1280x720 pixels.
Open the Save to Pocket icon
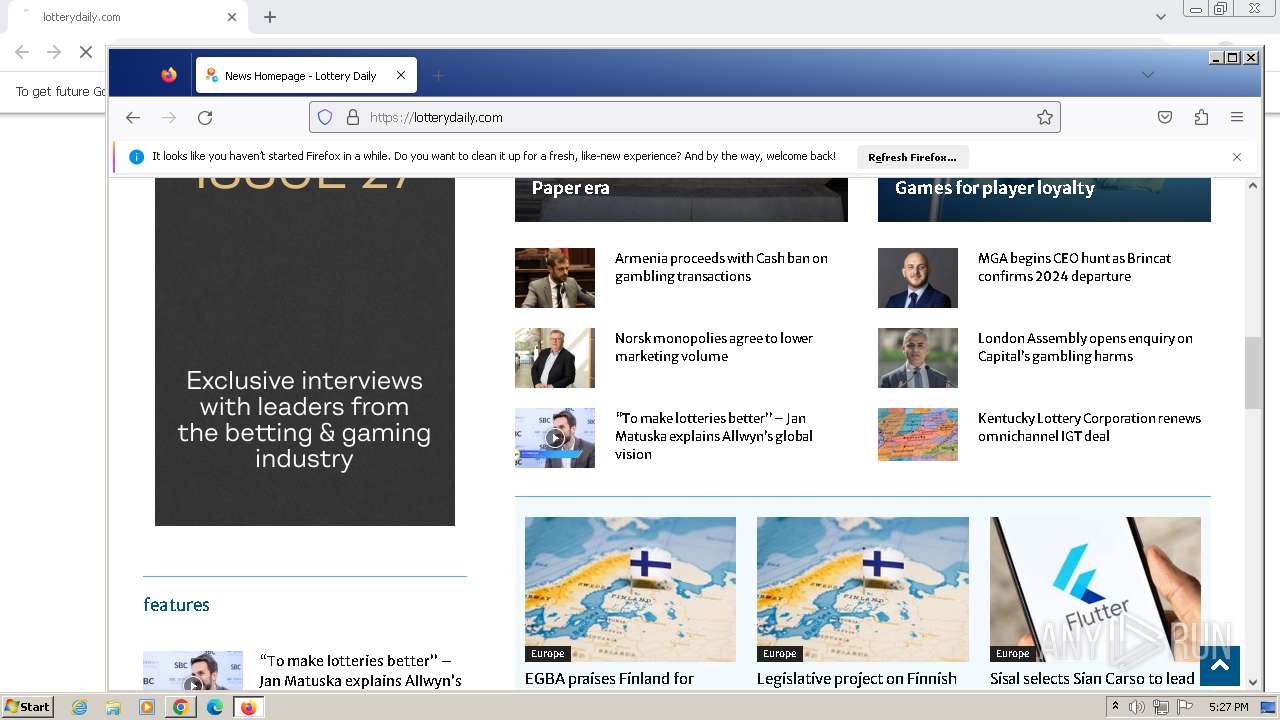[x=1165, y=117]
